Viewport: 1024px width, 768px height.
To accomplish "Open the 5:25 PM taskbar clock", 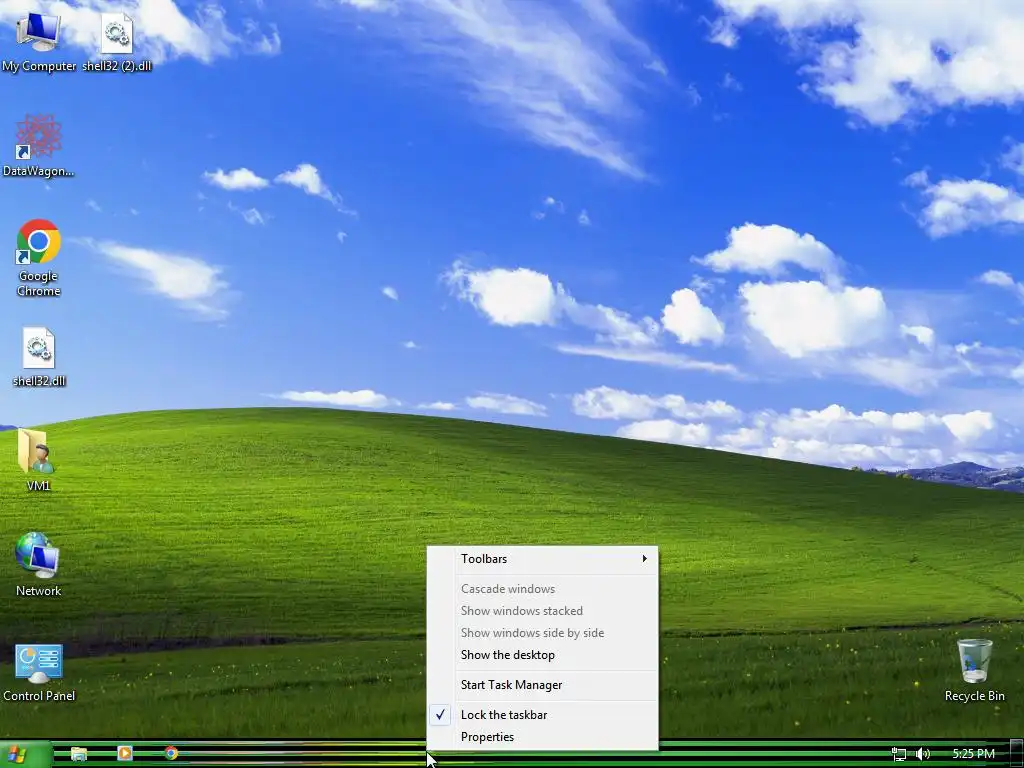I will pyautogui.click(x=974, y=754).
